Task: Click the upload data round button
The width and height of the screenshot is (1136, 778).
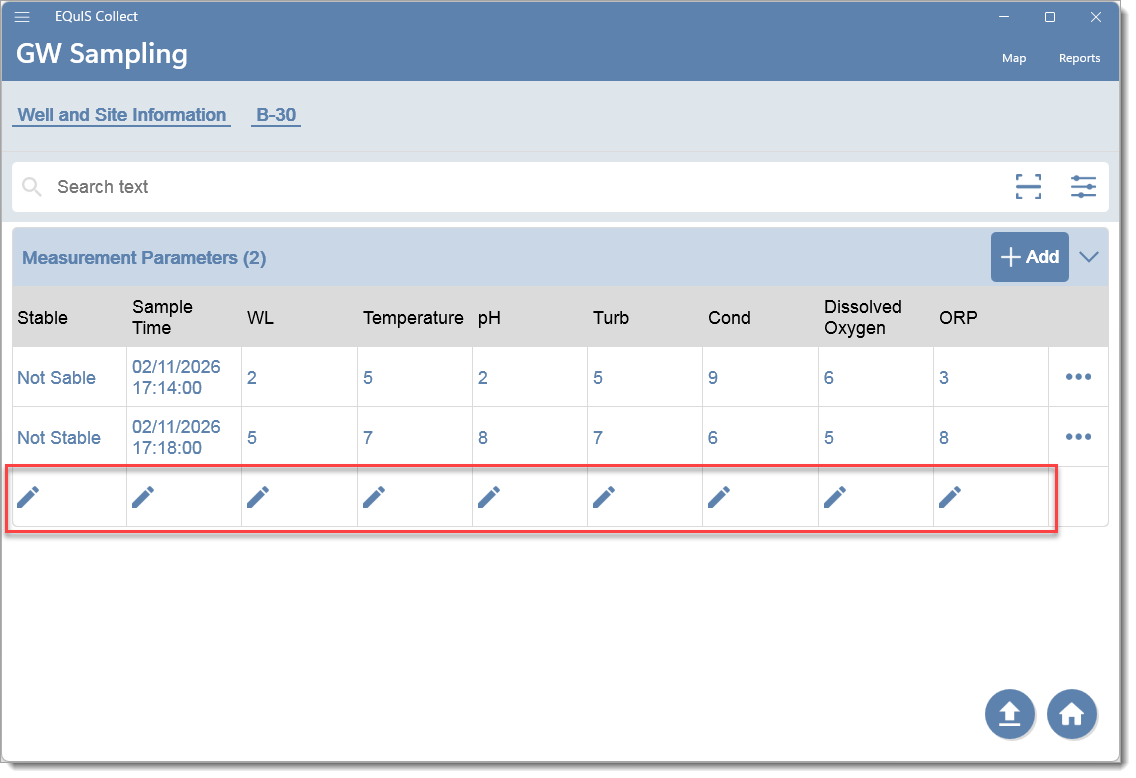Action: pos(1009,714)
